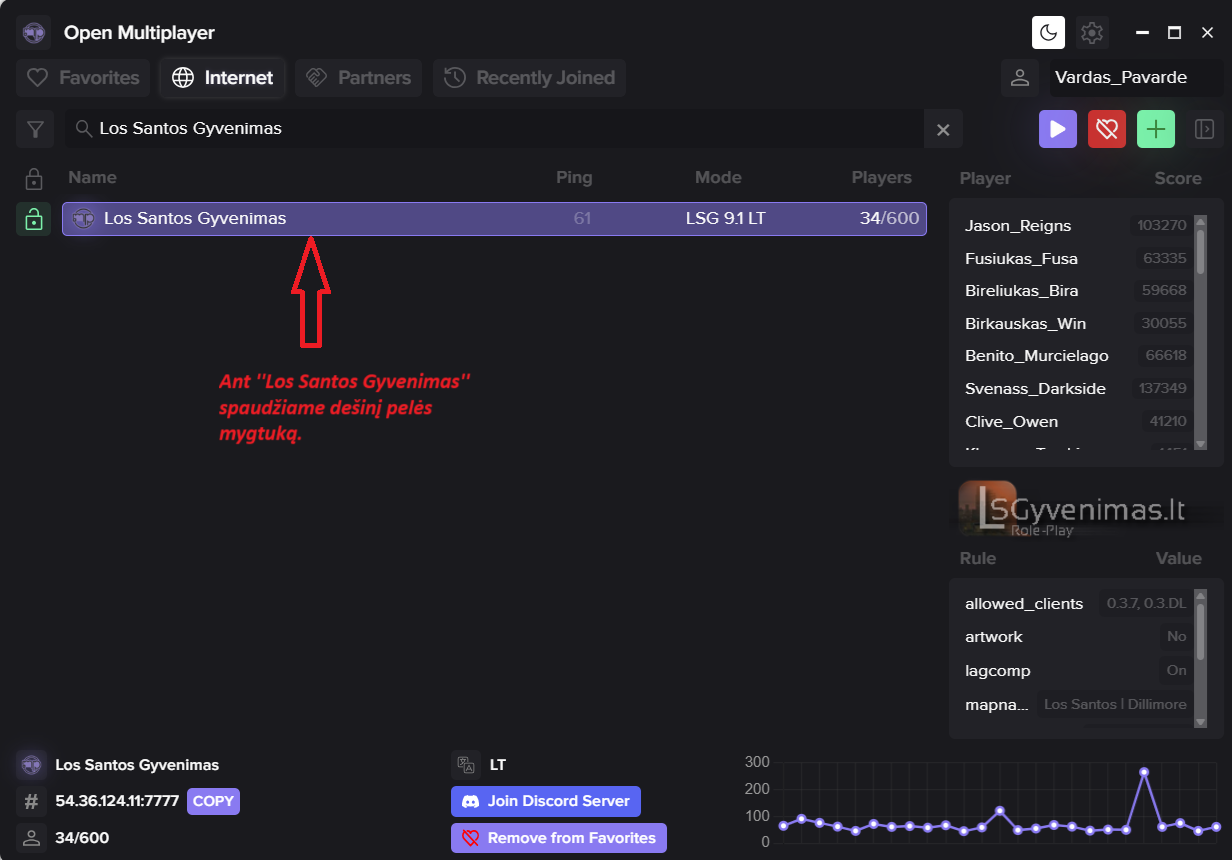The width and height of the screenshot is (1232, 860).
Task: Click the Vardas_Pavarde nickname input field
Action: [1133, 78]
